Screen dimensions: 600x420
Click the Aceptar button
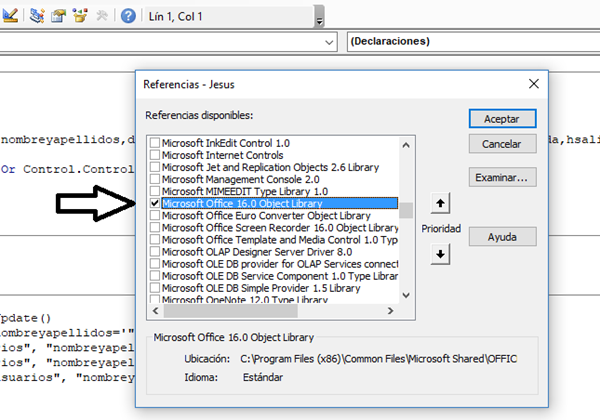502,119
